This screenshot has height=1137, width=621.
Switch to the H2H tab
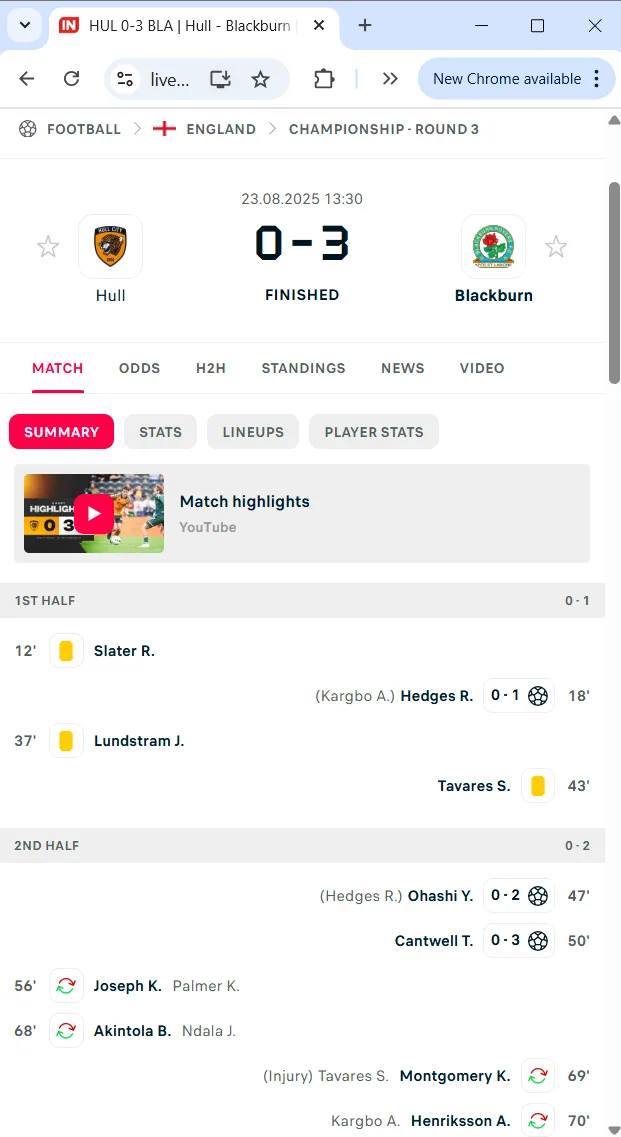pyautogui.click(x=211, y=368)
